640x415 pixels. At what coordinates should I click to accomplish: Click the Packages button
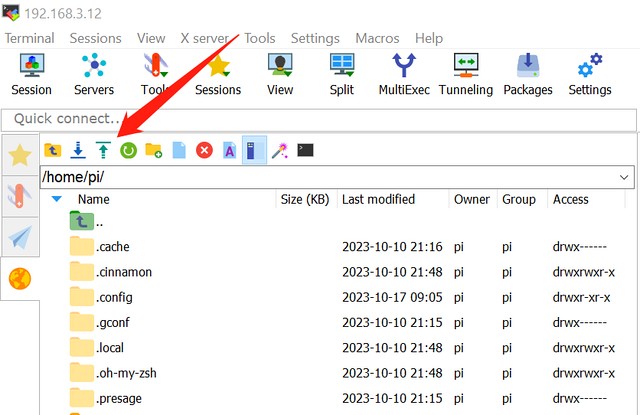tap(528, 74)
